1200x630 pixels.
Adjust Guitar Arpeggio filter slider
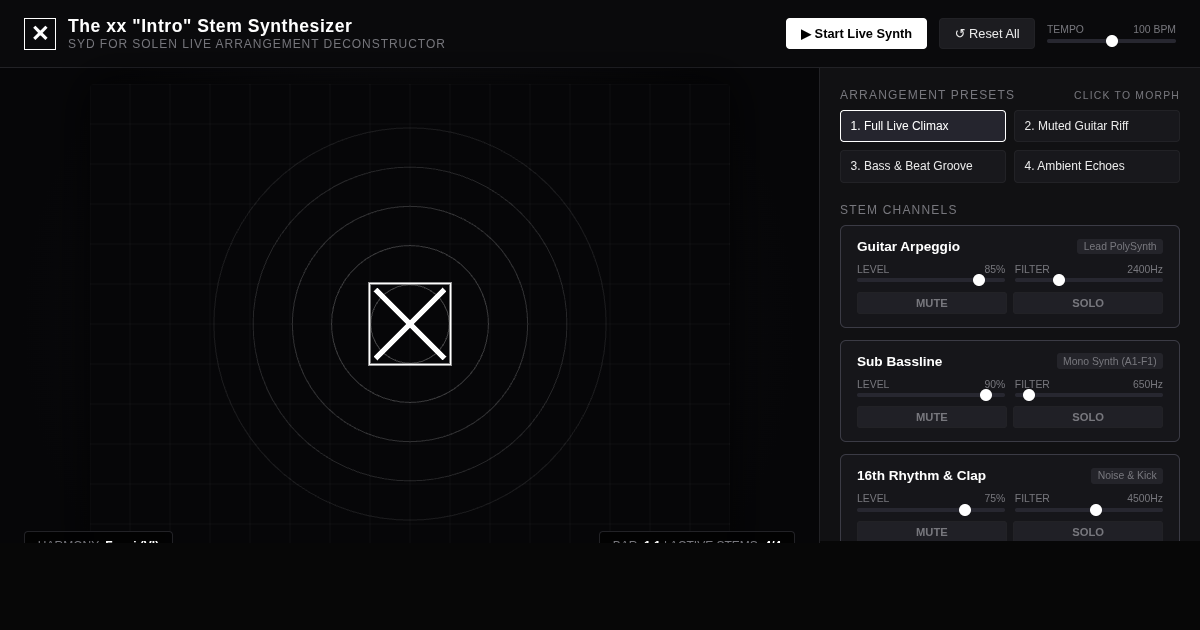pos(1089,280)
